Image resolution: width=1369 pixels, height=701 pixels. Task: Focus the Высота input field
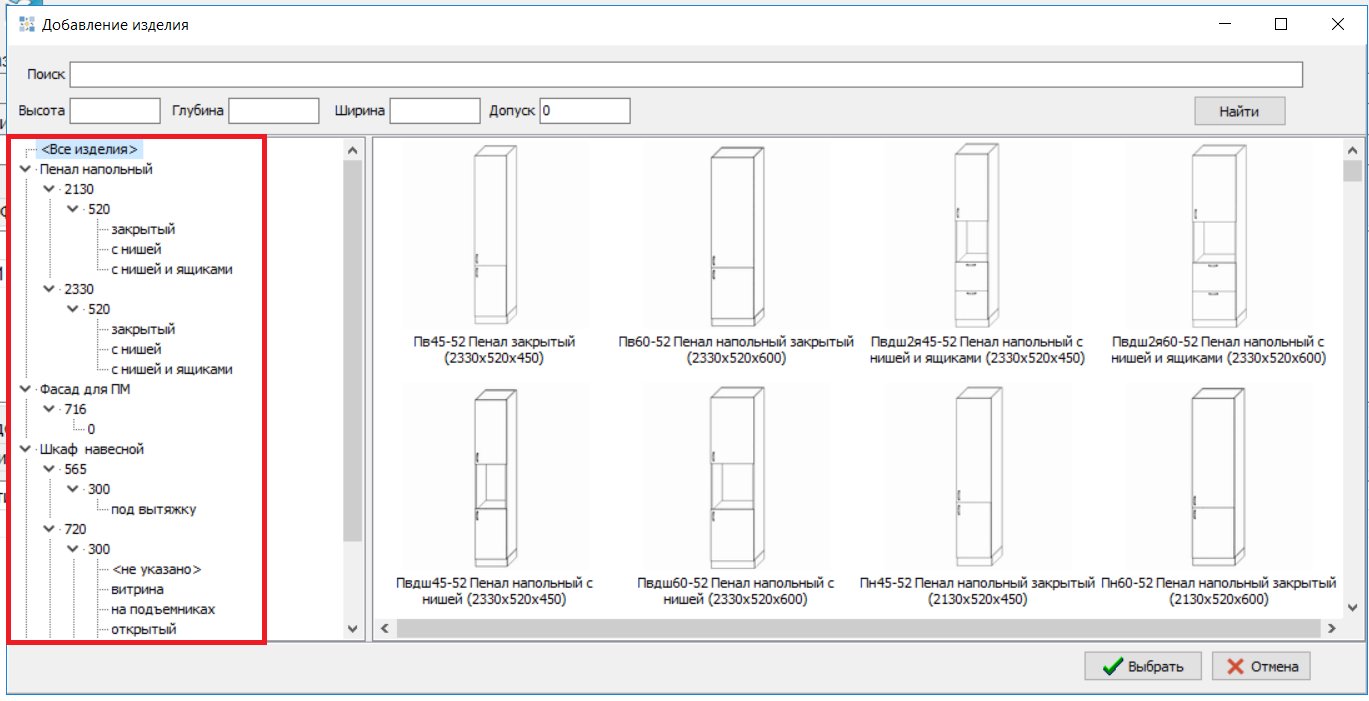tap(114, 111)
